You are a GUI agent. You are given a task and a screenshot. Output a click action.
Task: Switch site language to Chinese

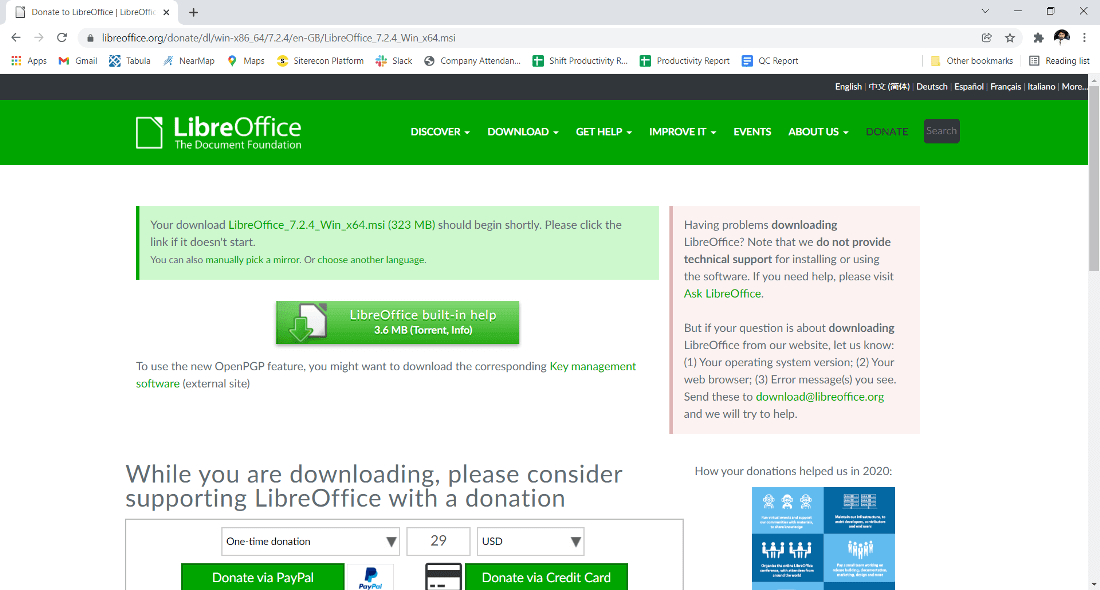[889, 87]
